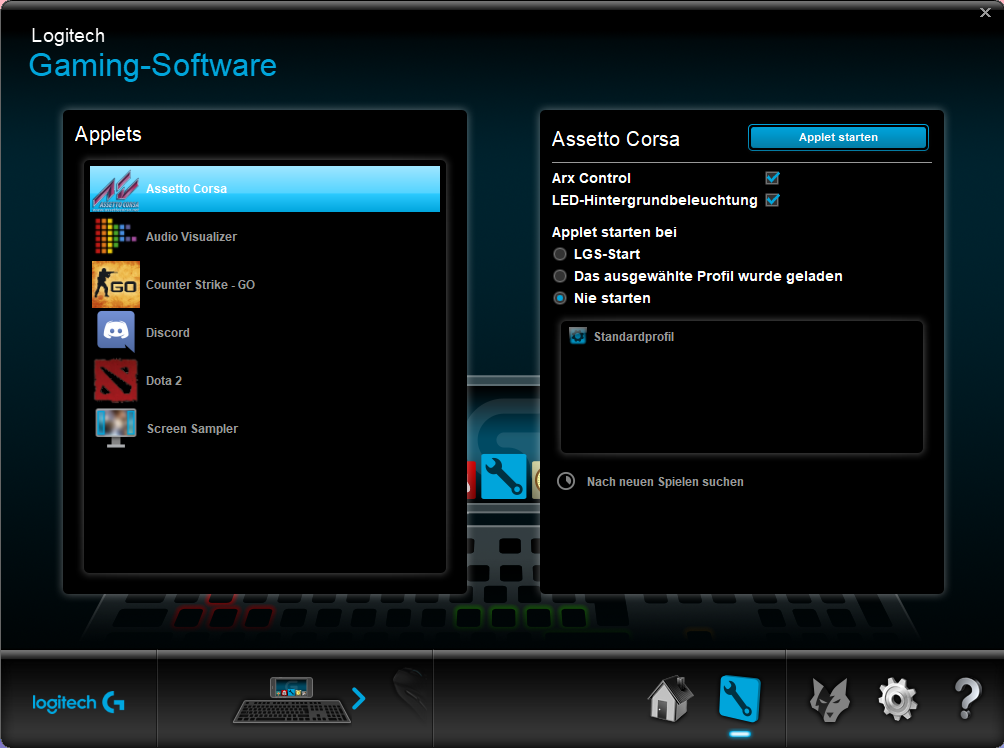Toggle the Arx Control checkbox
1004x748 pixels.
point(772,178)
